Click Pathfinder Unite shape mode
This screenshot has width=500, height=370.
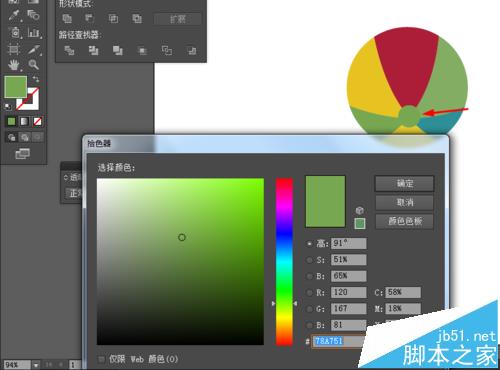67,18
